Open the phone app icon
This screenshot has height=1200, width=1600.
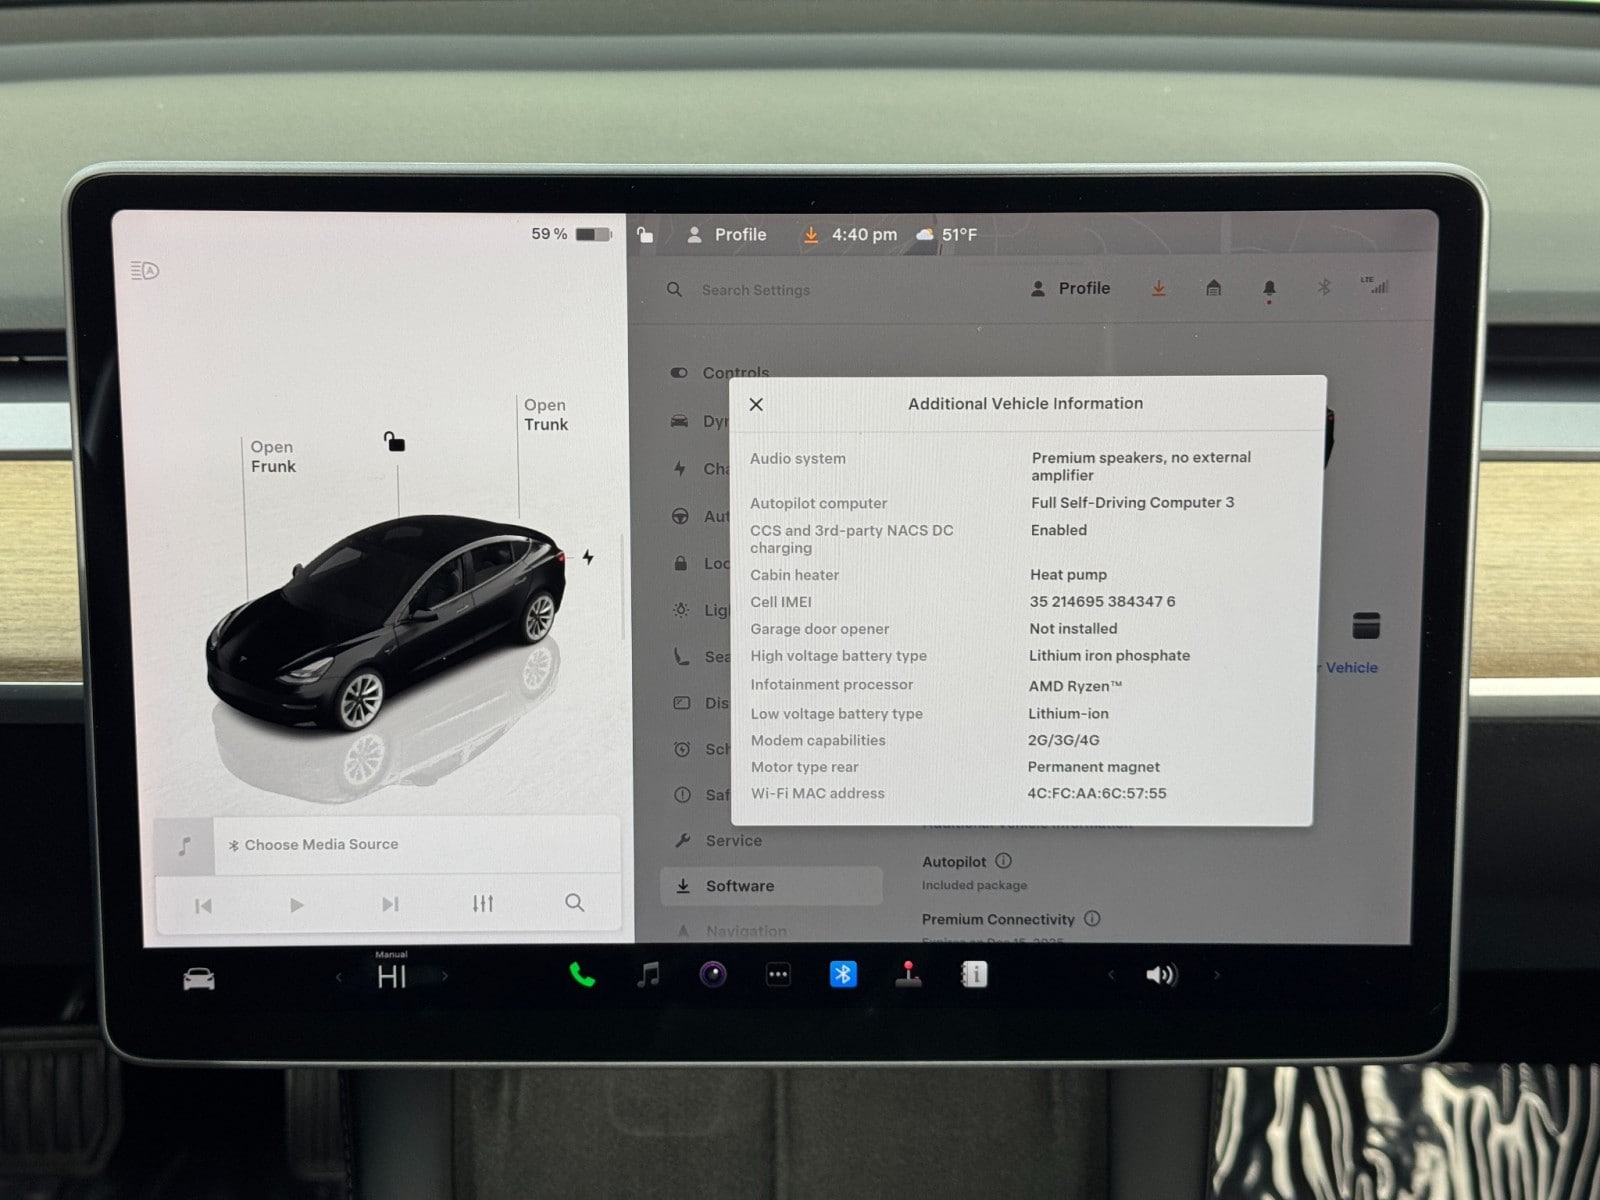pyautogui.click(x=581, y=975)
